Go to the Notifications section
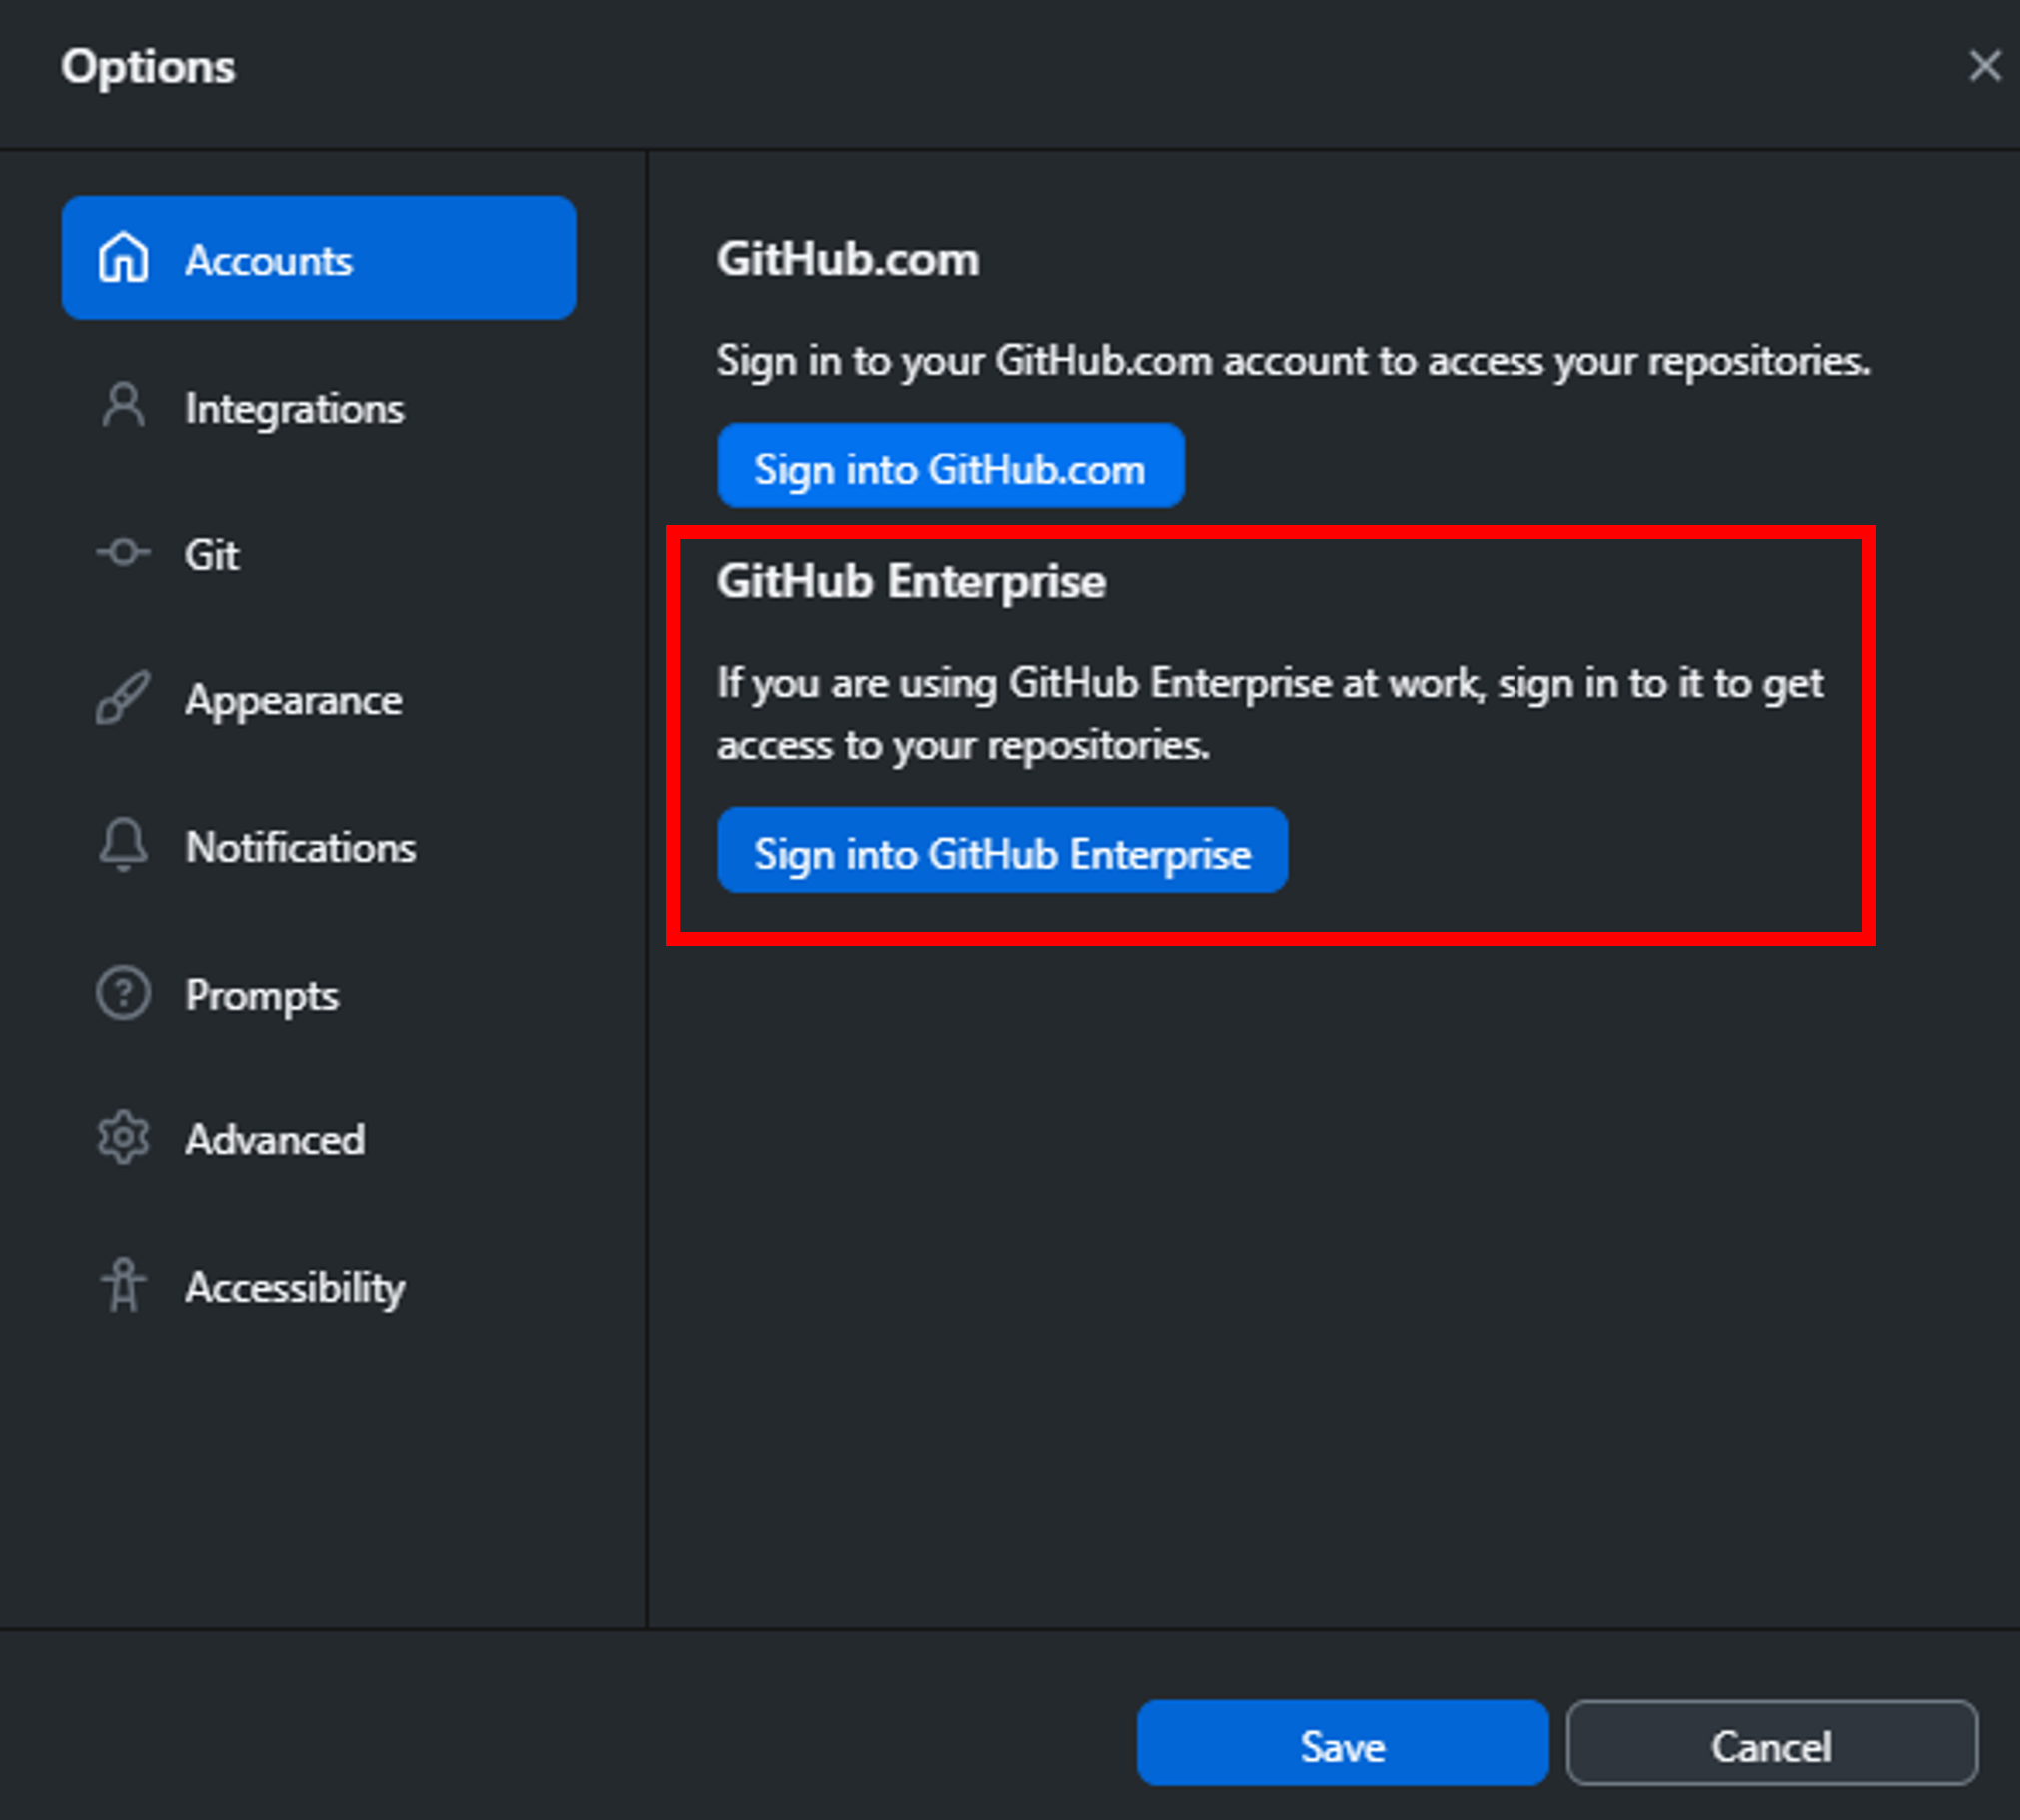The width and height of the screenshot is (2020, 1820). point(300,847)
